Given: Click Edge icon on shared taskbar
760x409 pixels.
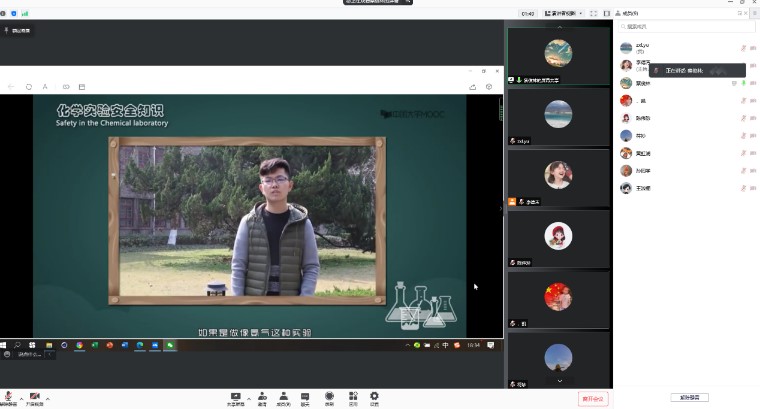Looking at the screenshot, I should [140, 345].
